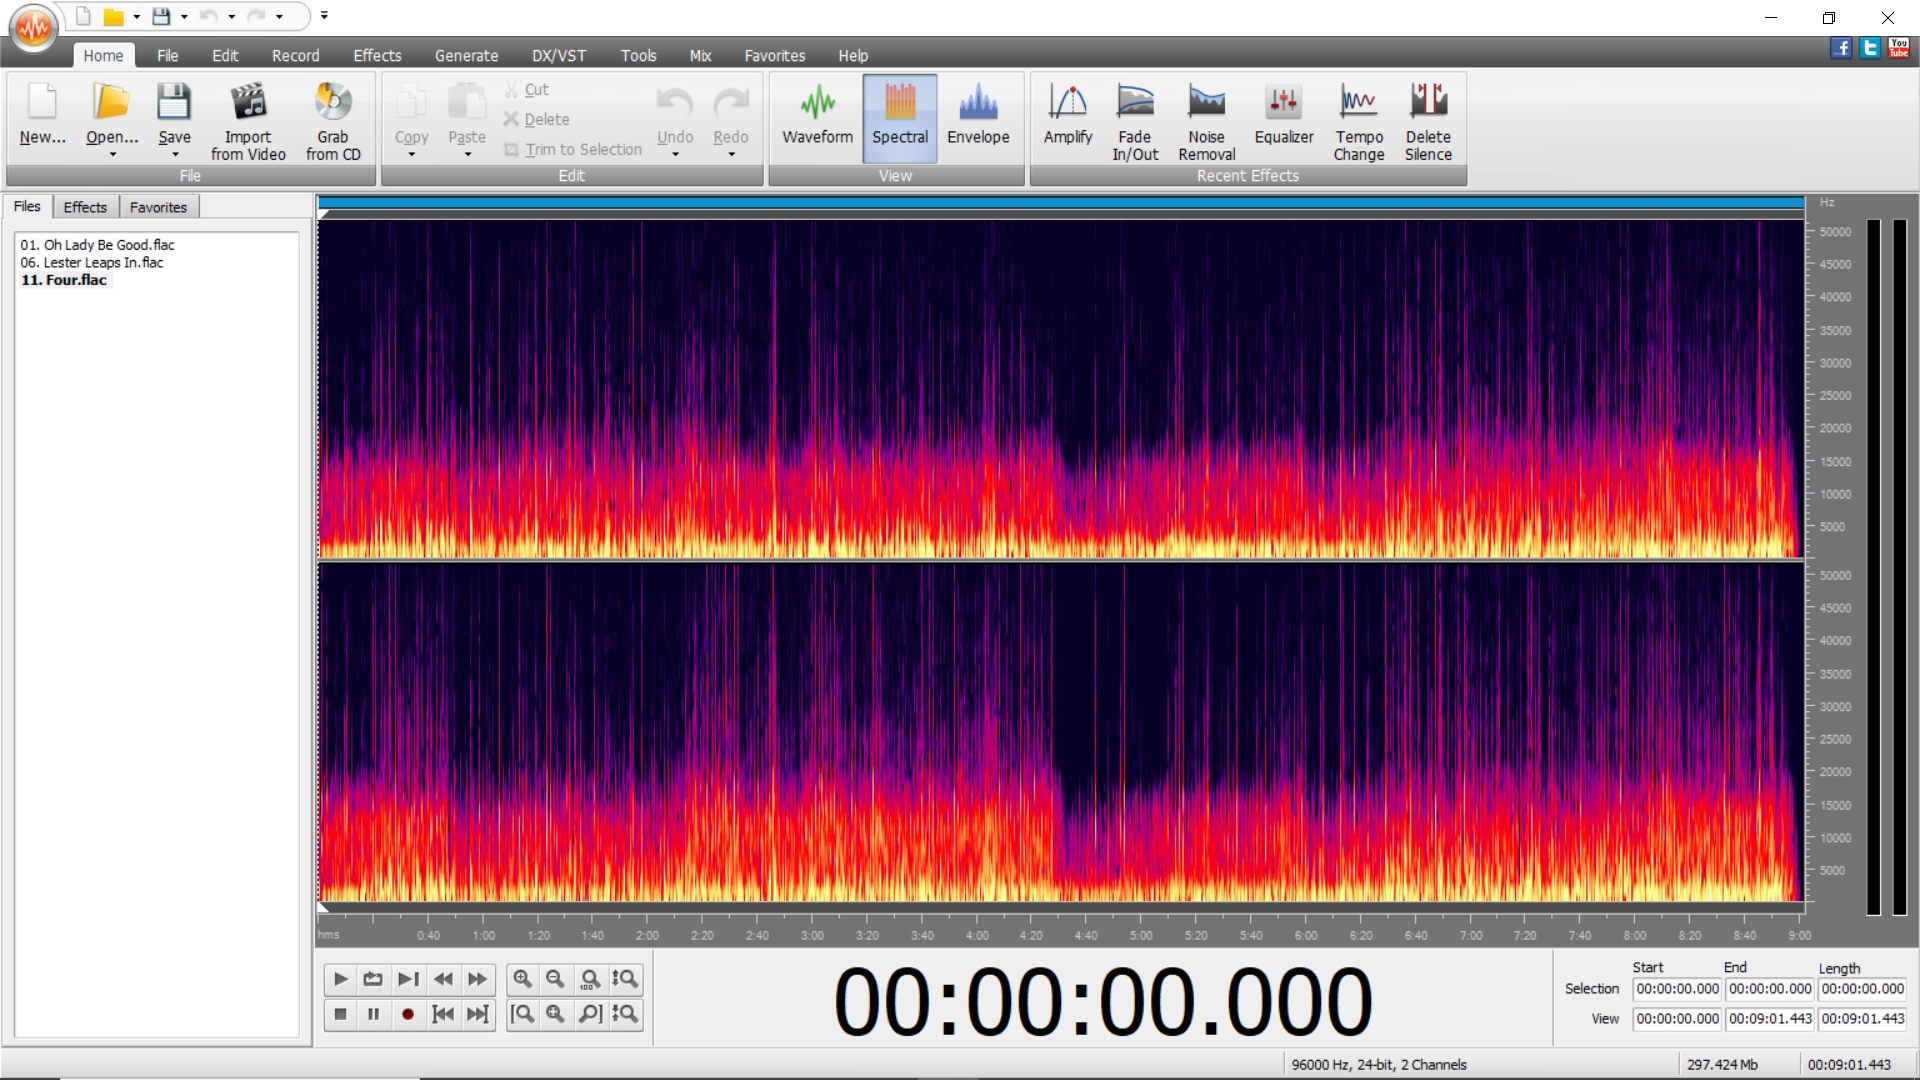
Task: Click the blue overview scrollbar strip
Action: (1060, 203)
